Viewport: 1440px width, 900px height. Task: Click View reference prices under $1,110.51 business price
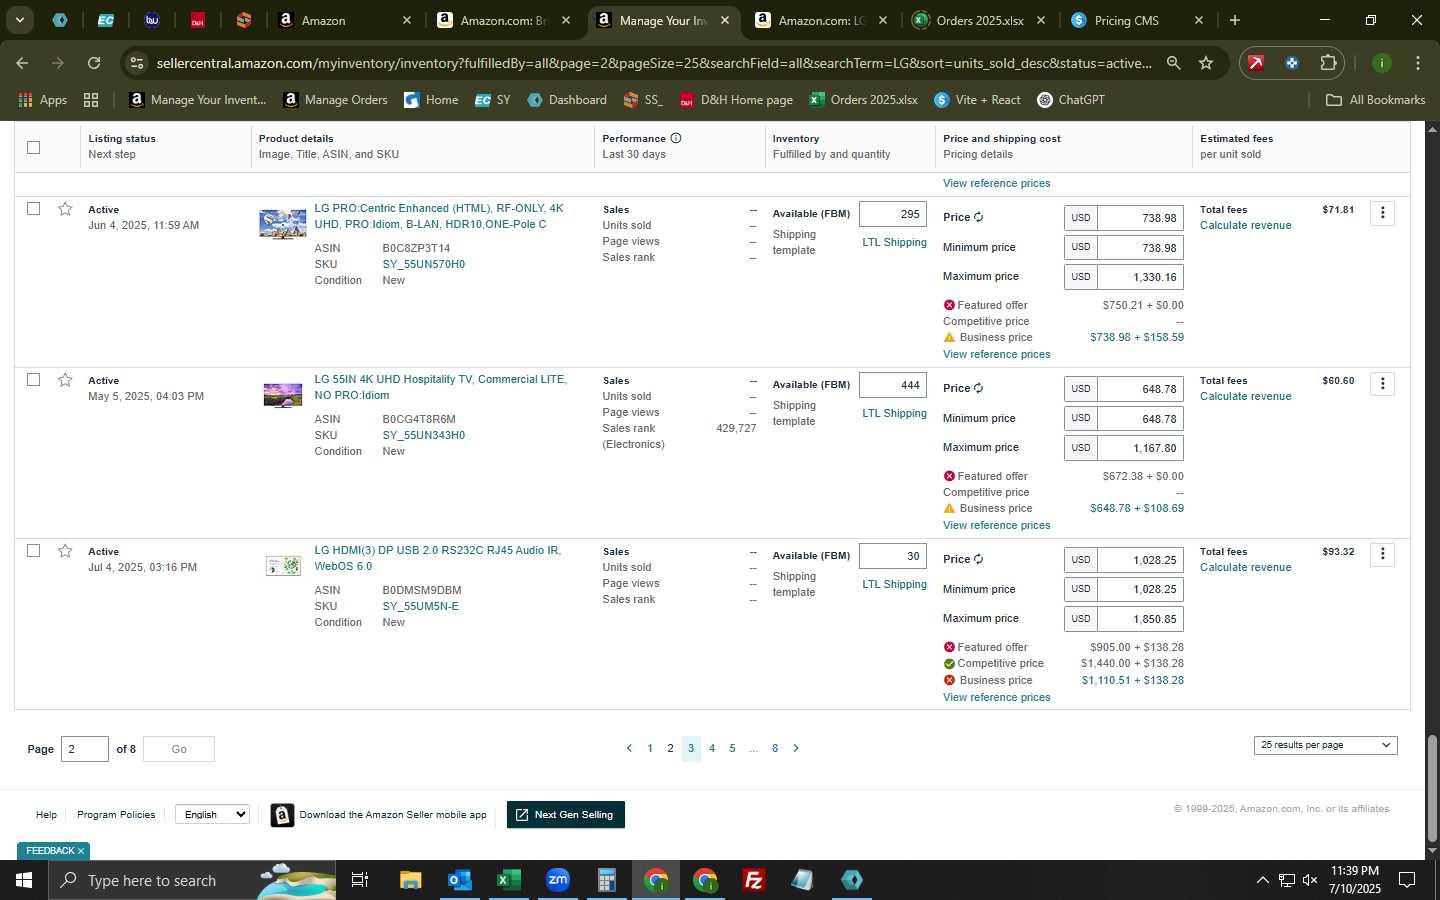[x=996, y=697]
